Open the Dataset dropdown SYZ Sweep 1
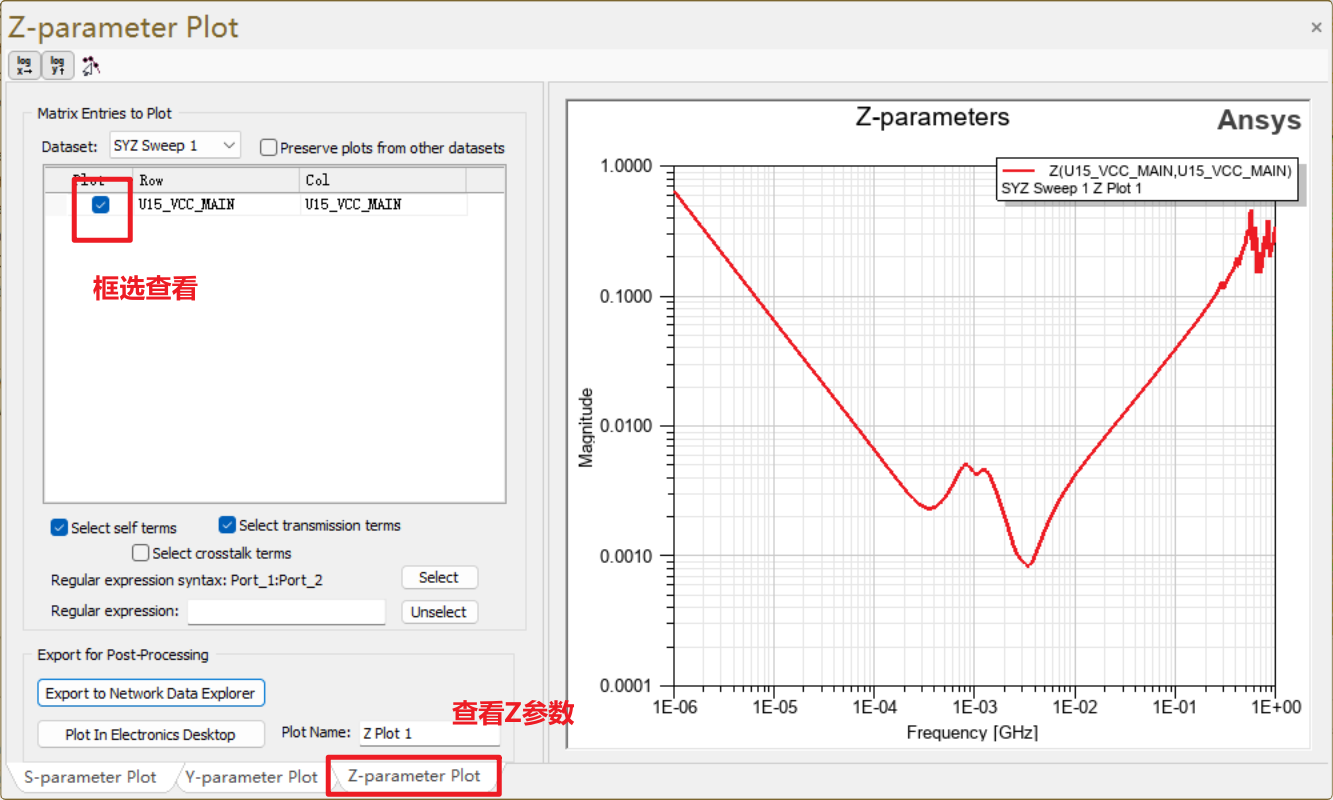This screenshot has width=1333, height=800. point(174,145)
